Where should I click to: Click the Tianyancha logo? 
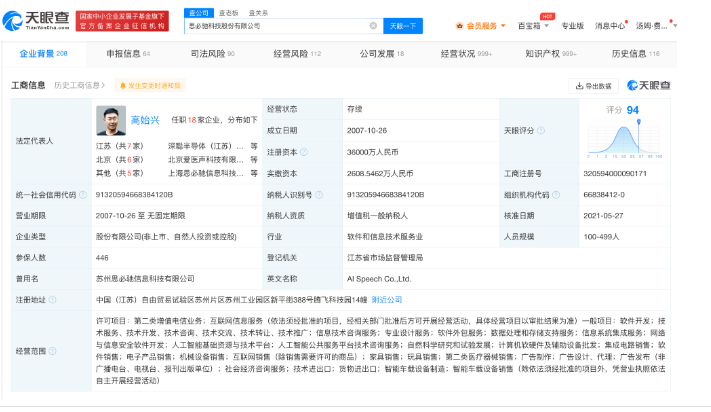point(37,18)
